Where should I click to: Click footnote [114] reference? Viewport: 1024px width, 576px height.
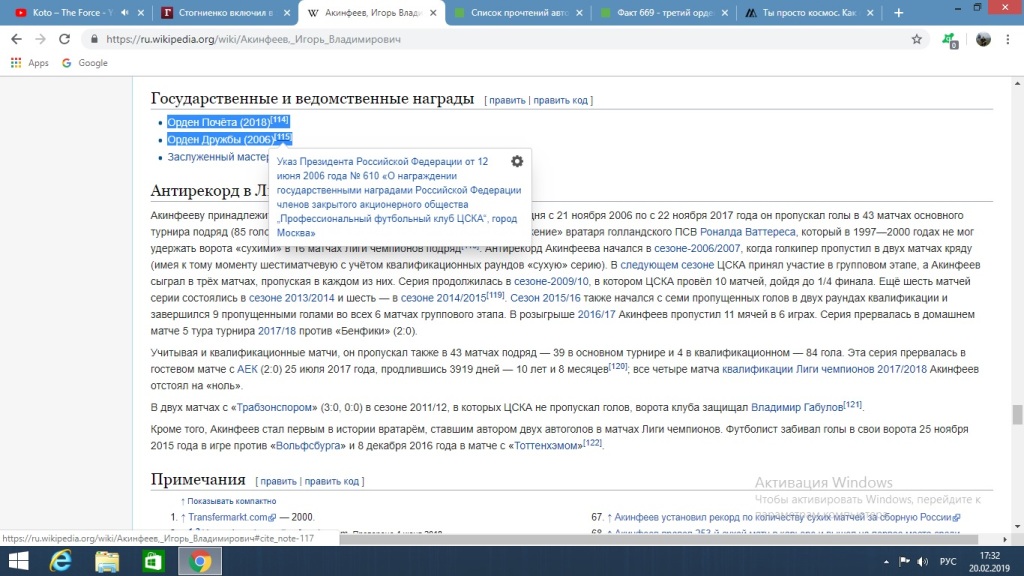(x=280, y=120)
